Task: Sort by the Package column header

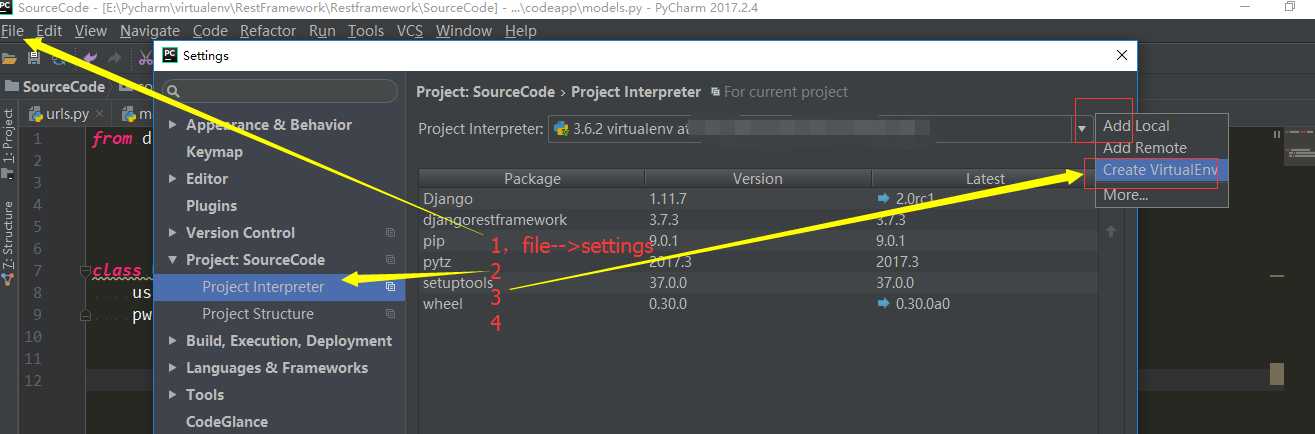Action: pyautogui.click(x=532, y=178)
